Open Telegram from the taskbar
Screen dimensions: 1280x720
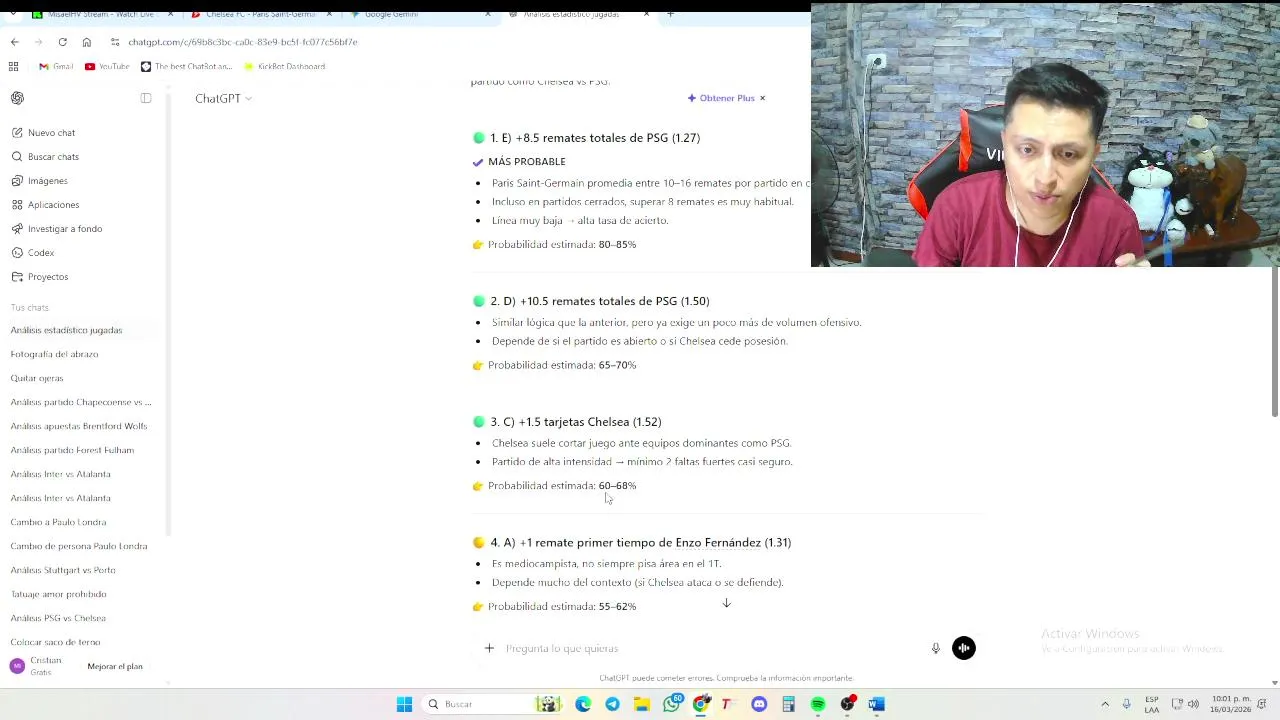pos(612,704)
